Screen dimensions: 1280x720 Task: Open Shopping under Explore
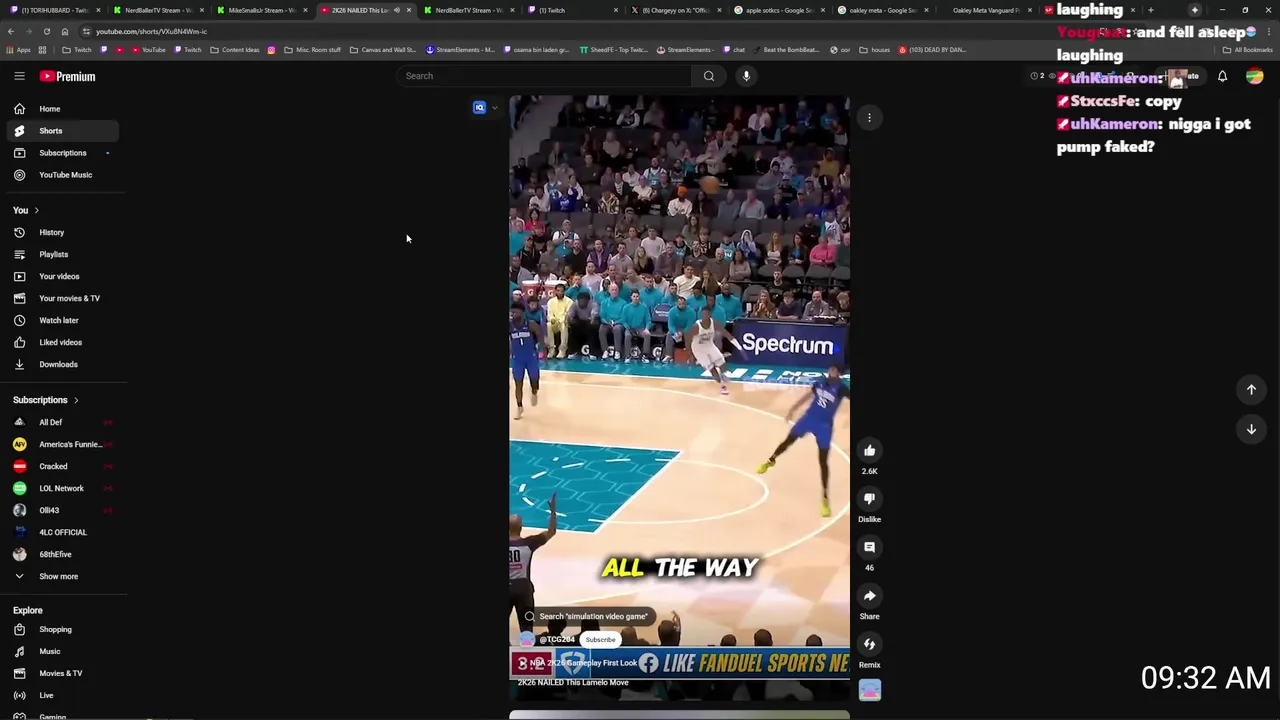point(63,629)
